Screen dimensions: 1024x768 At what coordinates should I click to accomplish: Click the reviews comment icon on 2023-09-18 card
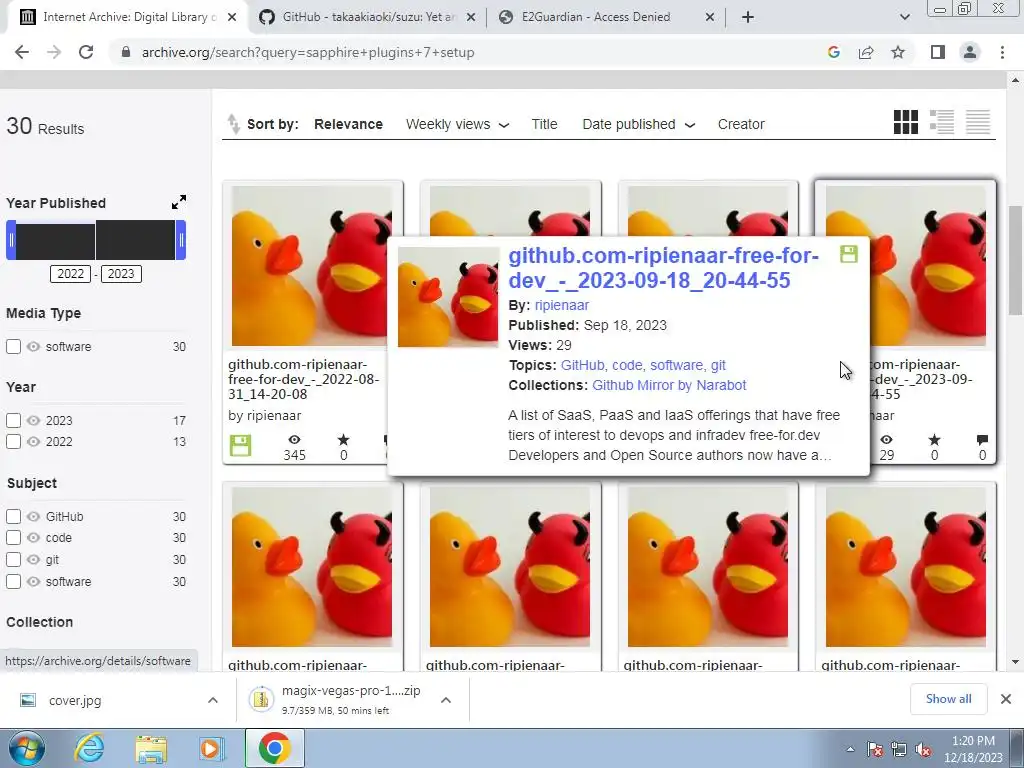click(x=982, y=440)
